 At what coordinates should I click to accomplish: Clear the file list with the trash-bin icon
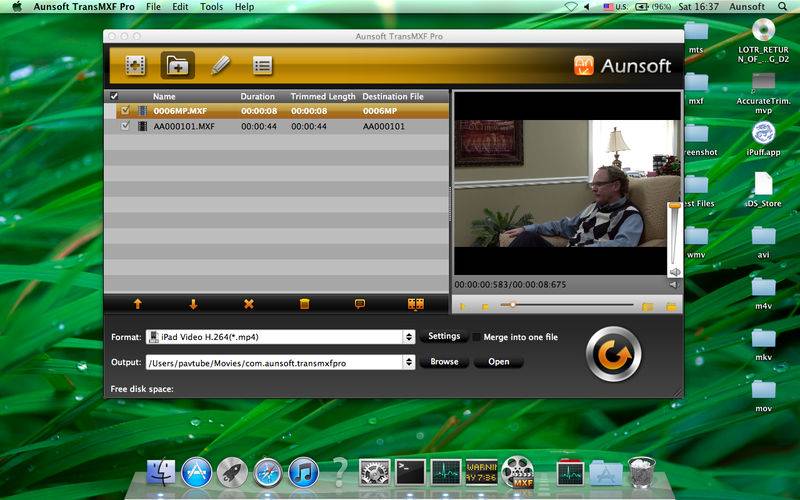click(x=305, y=304)
